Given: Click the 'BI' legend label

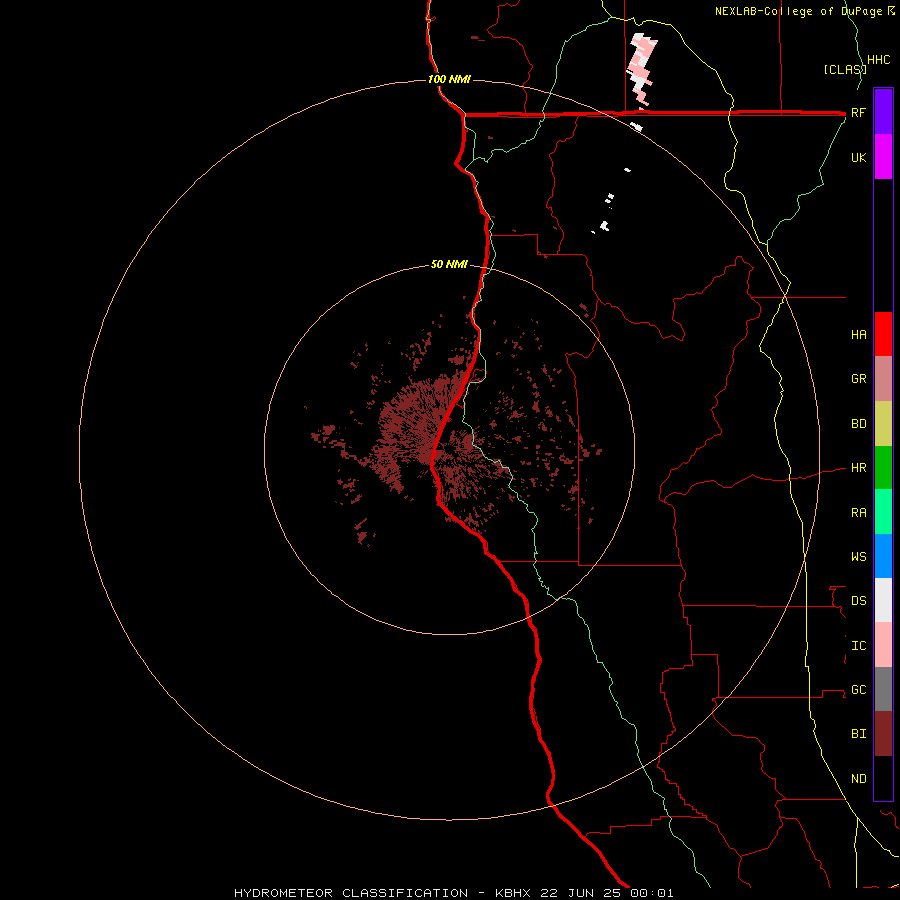Looking at the screenshot, I should 858,734.
